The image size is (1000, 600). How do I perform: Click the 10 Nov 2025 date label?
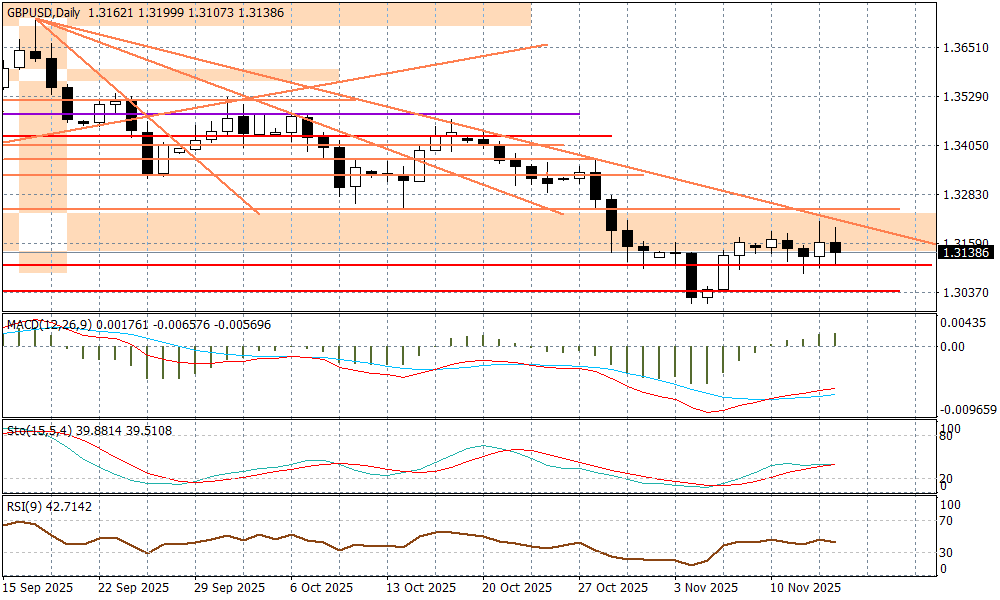pyautogui.click(x=803, y=587)
